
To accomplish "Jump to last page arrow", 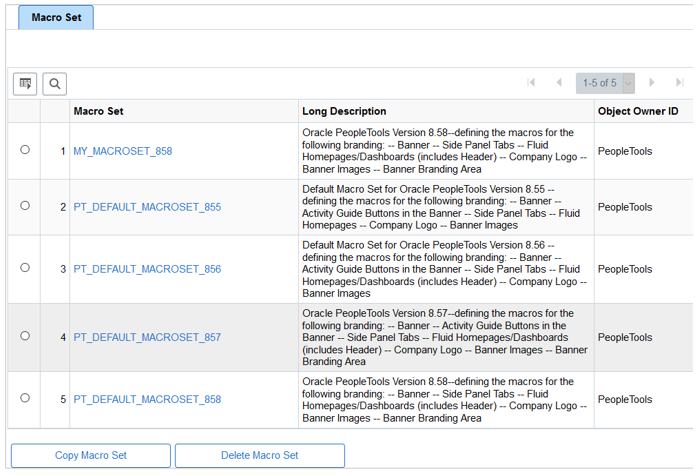I will point(679,83).
